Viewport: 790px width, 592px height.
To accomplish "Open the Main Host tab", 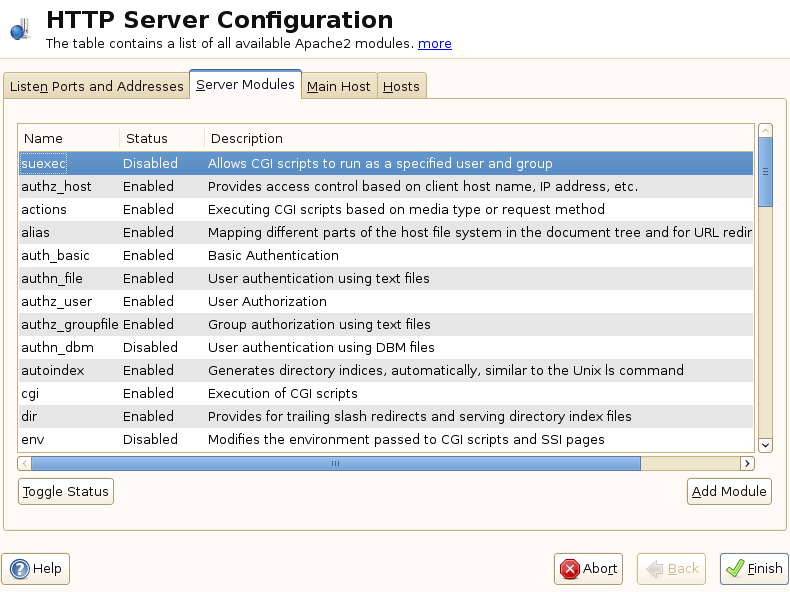I will tap(338, 86).
